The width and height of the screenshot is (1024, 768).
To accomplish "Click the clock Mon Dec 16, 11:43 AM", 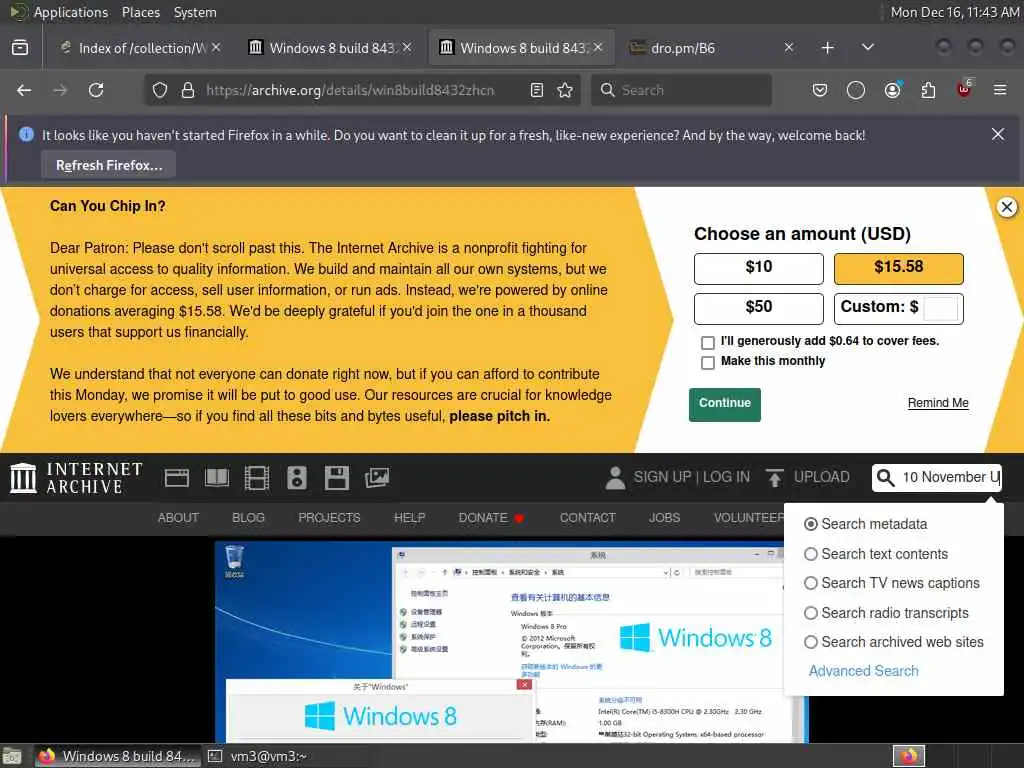I will click(955, 12).
